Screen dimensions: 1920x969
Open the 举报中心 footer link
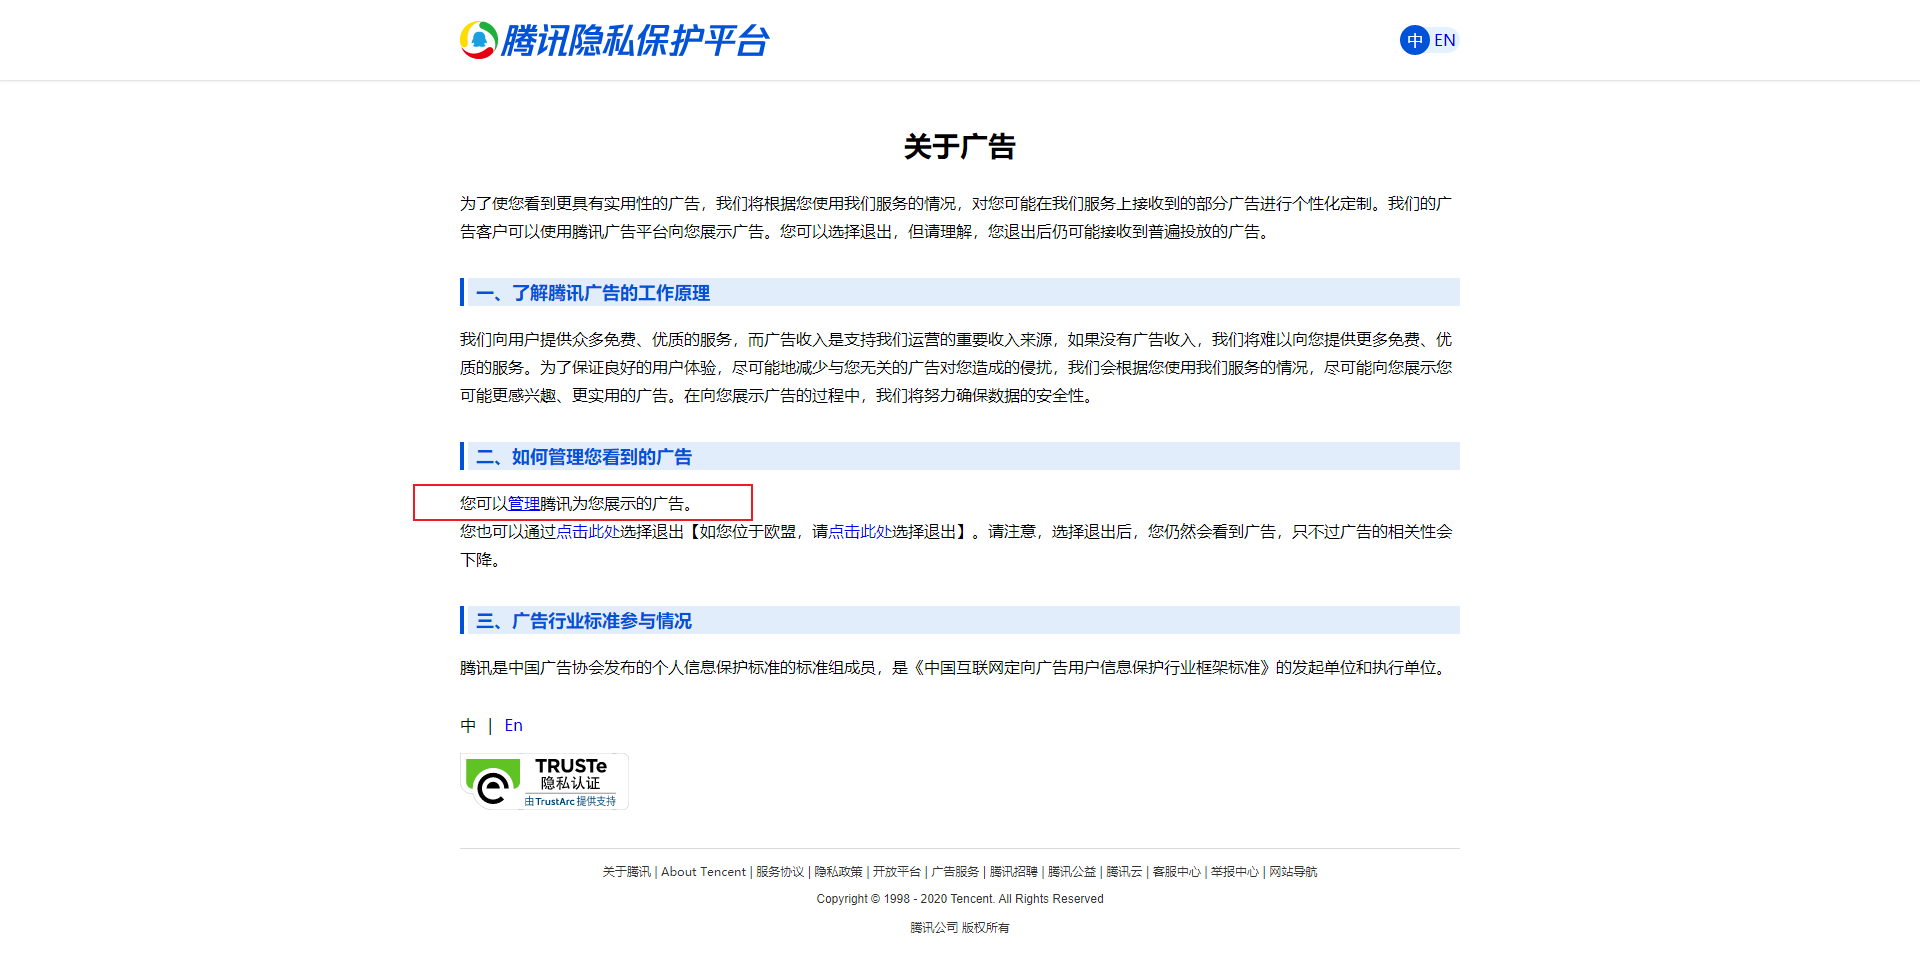click(1235, 872)
